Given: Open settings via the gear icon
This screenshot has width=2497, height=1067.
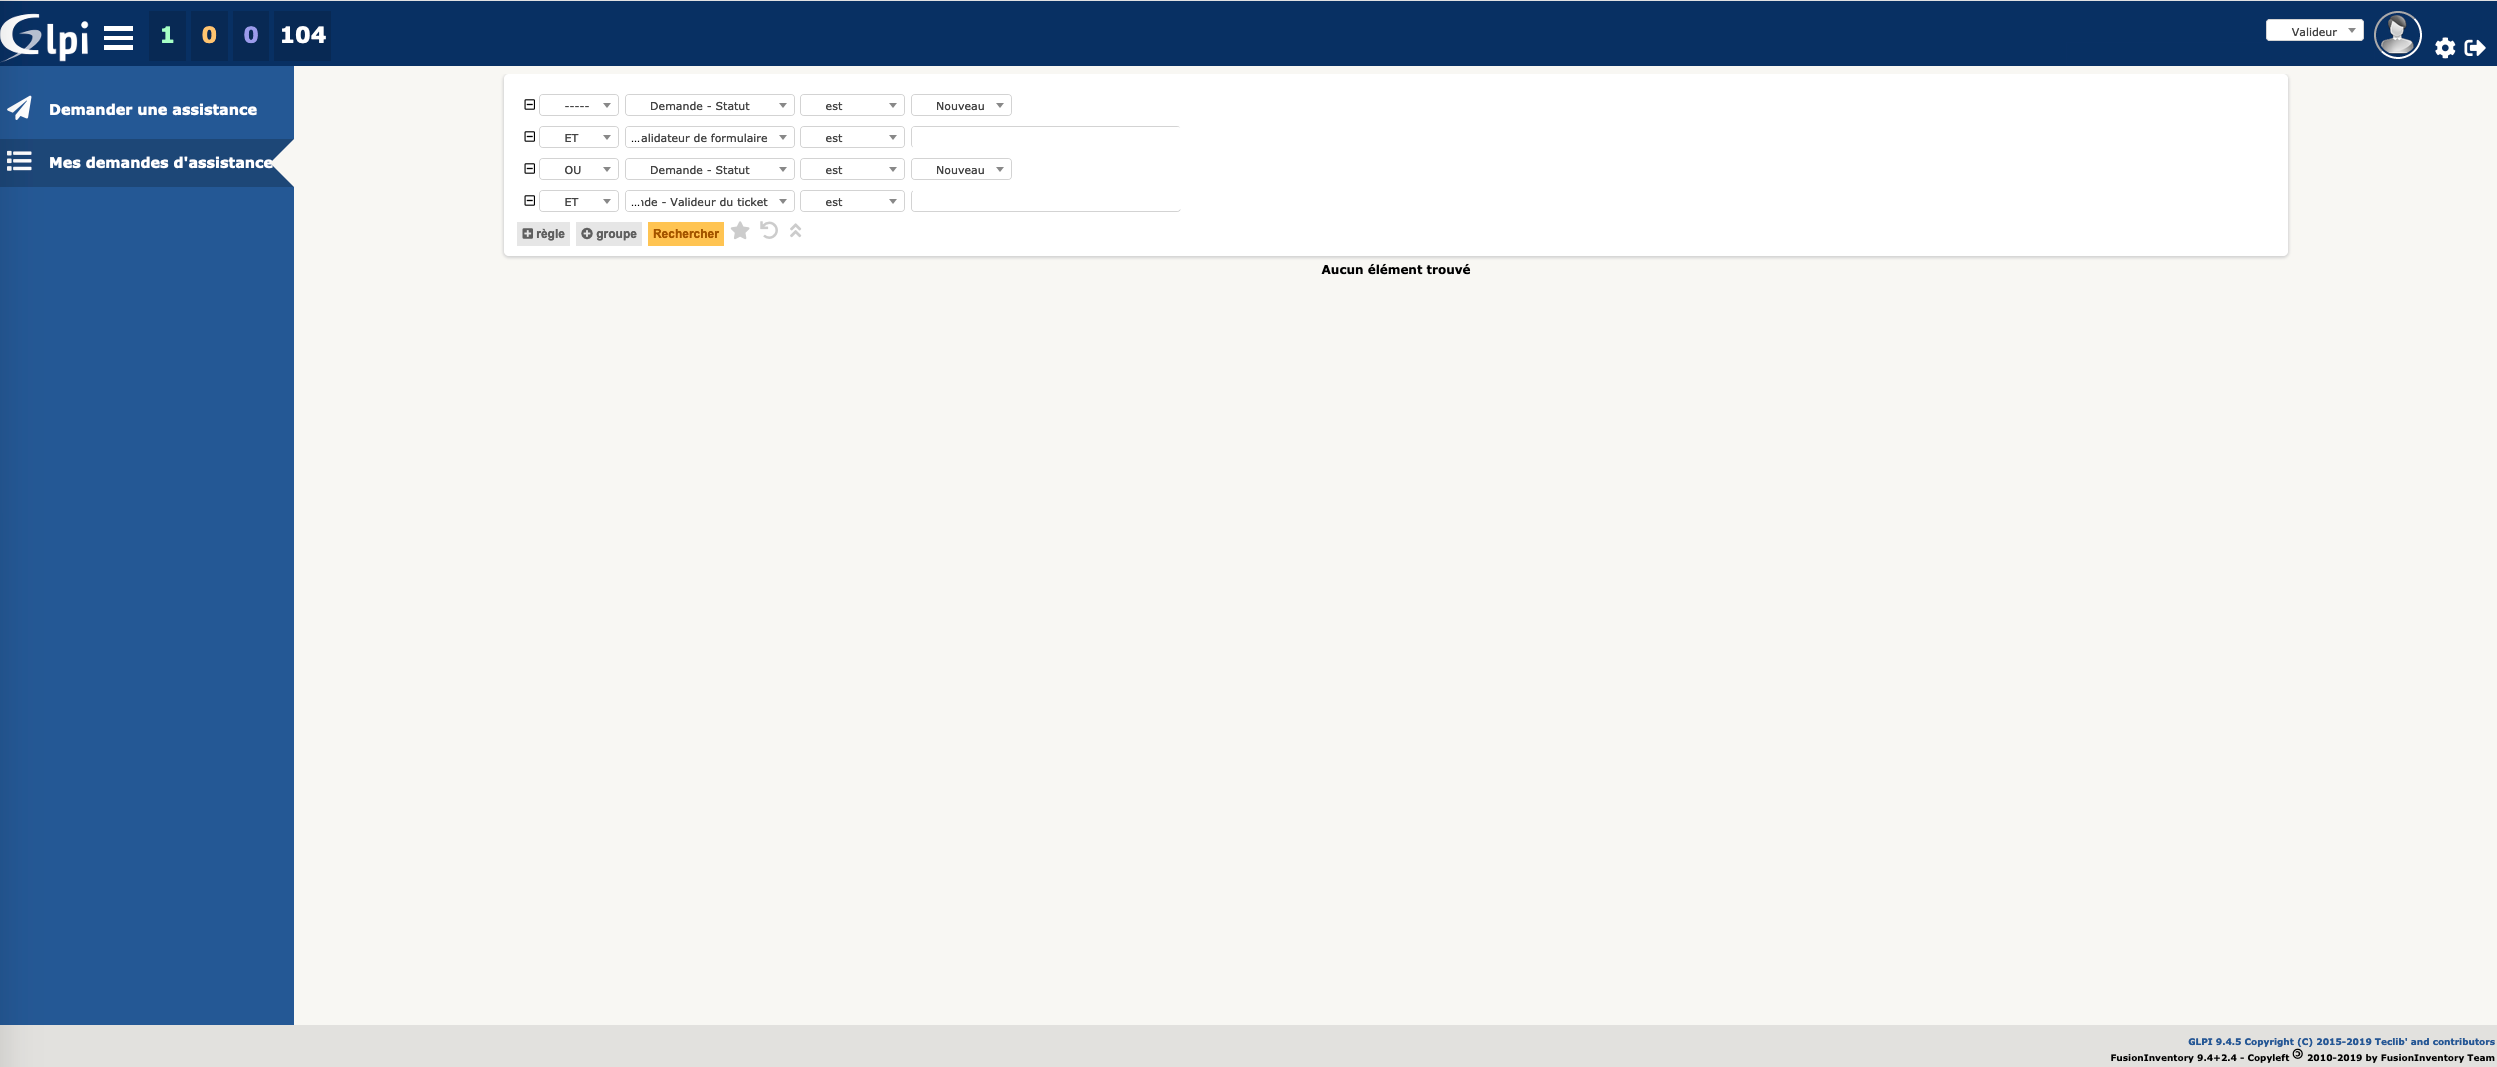Looking at the screenshot, I should [2447, 48].
